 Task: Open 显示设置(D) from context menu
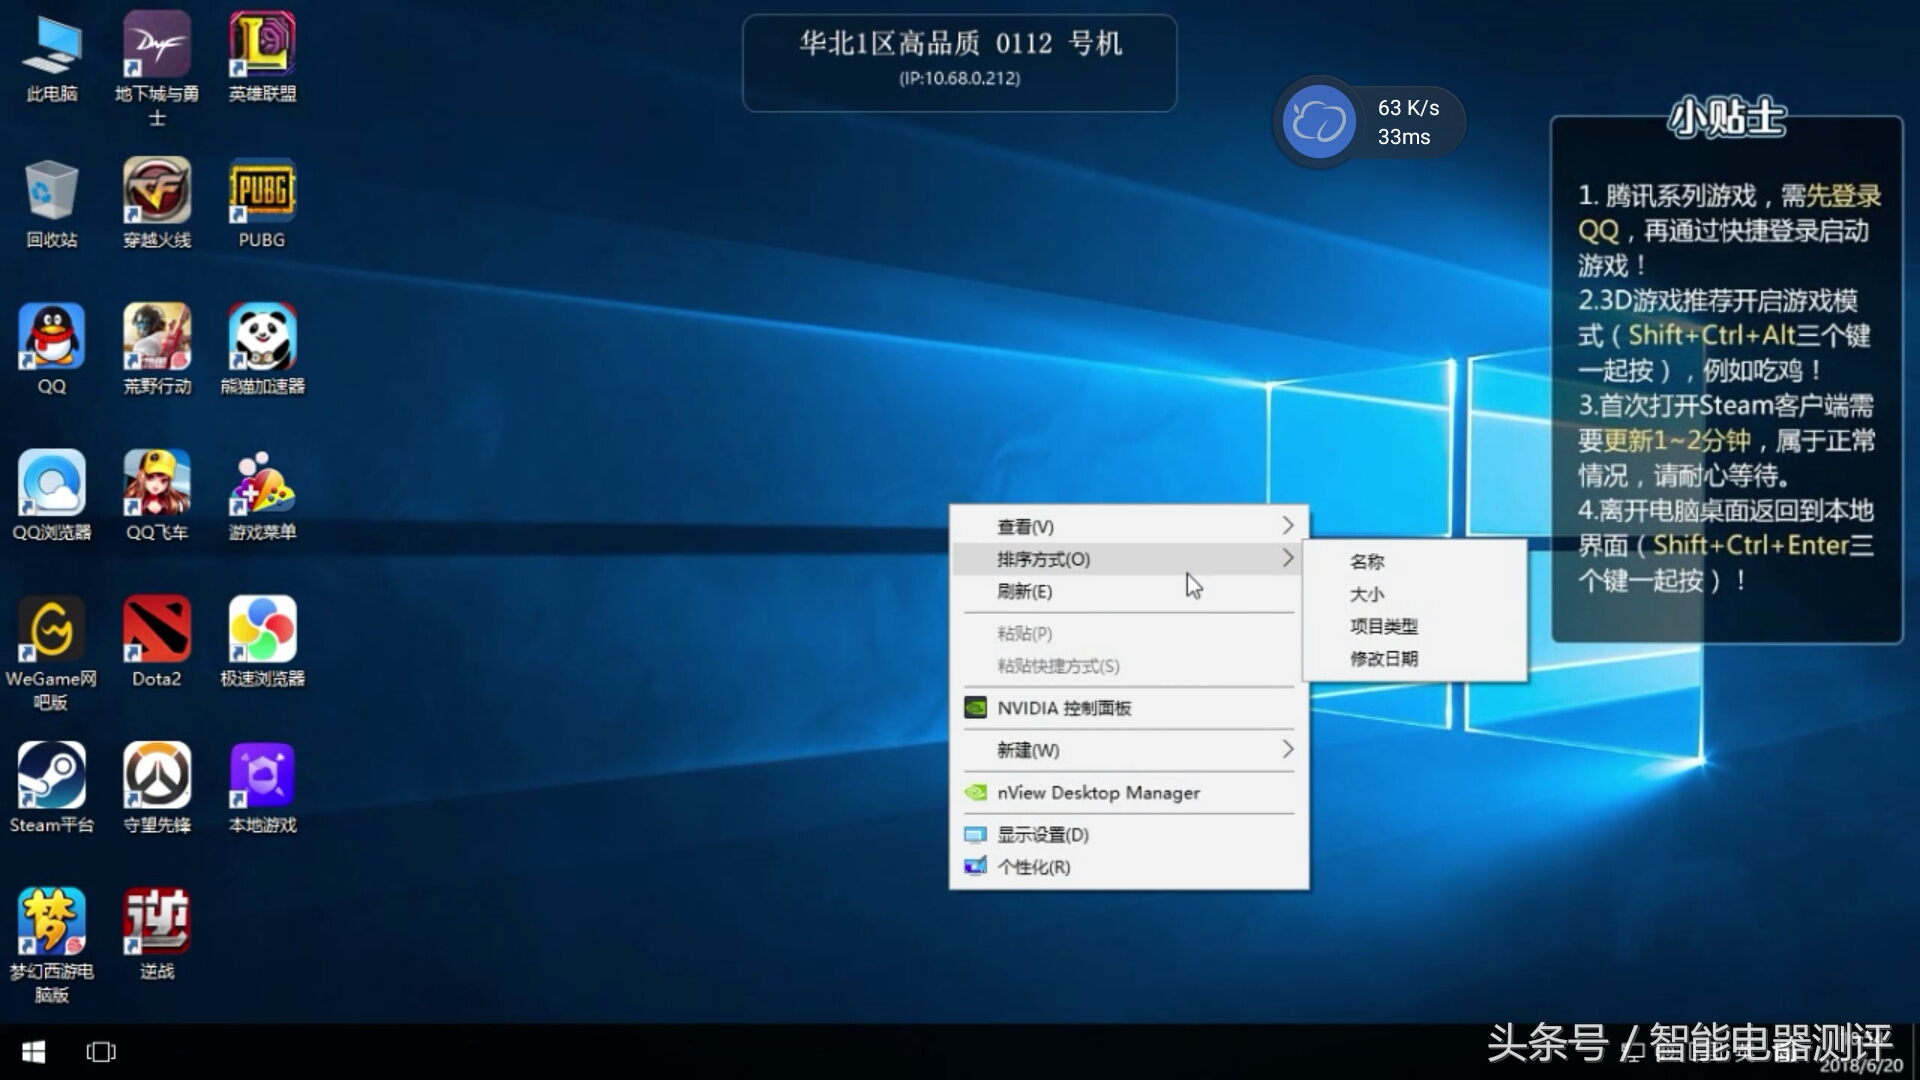pos(1042,835)
